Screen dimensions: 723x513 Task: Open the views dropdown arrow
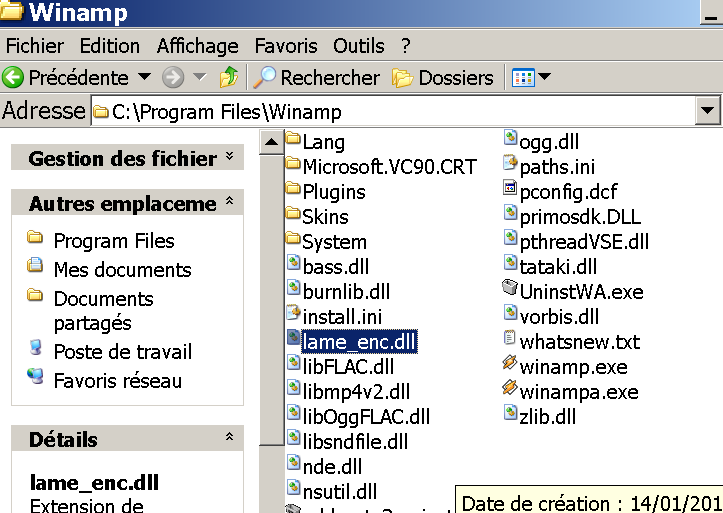pos(545,77)
